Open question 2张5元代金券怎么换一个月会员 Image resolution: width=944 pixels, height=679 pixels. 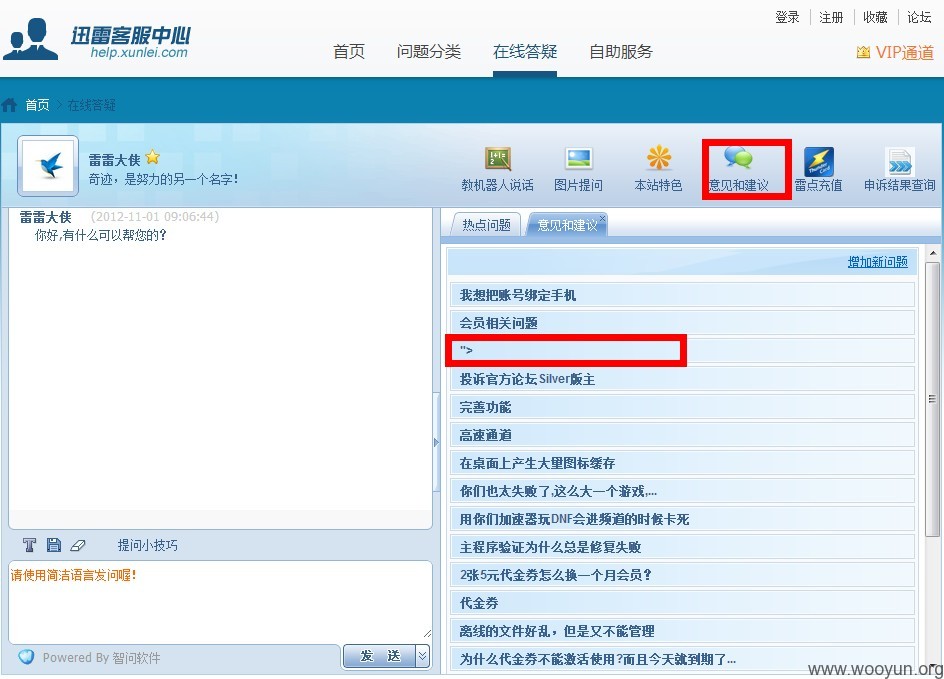pyautogui.click(x=682, y=575)
